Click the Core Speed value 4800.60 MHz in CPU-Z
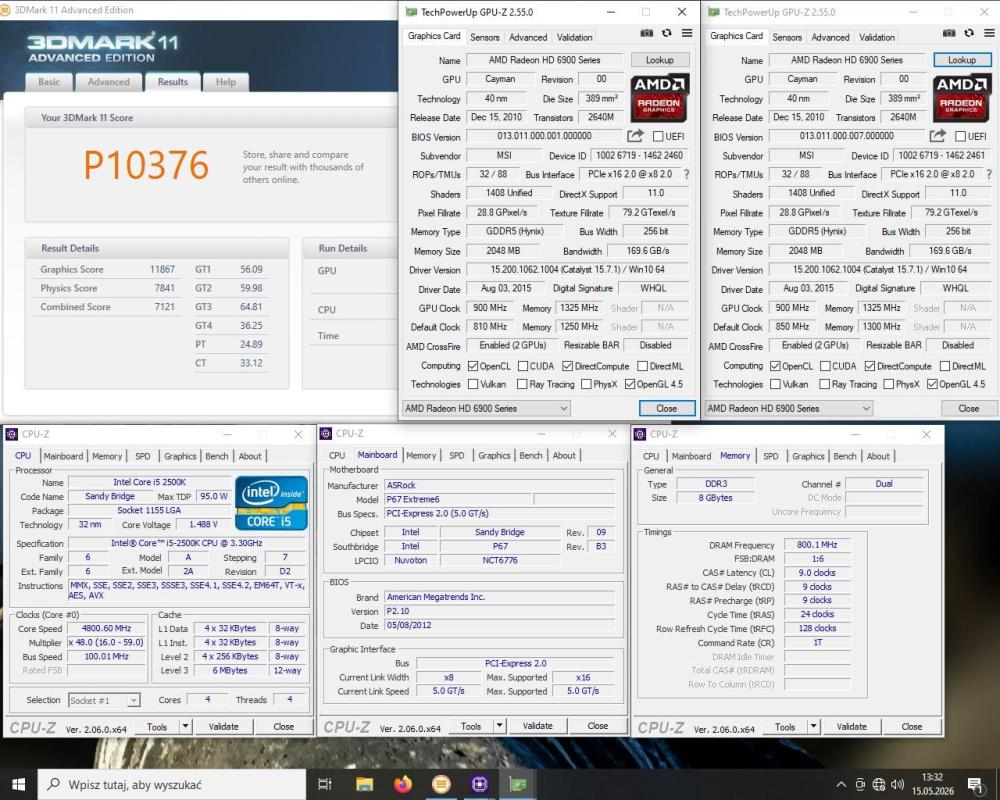This screenshot has width=1000, height=800. 106,628
